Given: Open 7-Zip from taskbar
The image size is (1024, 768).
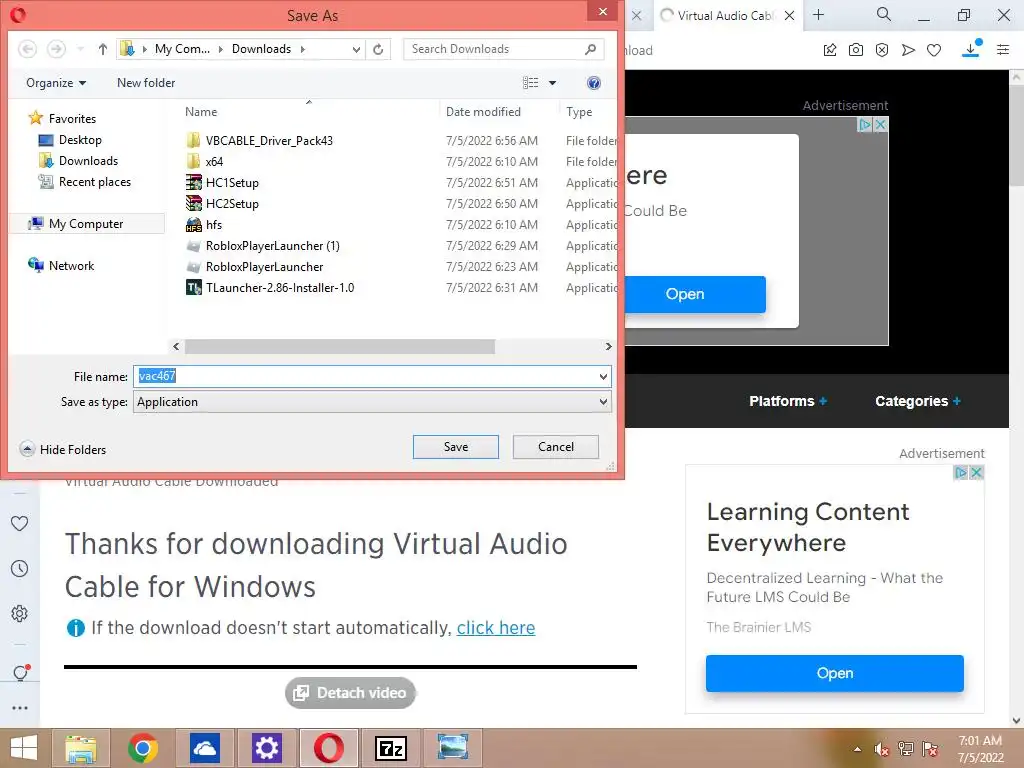Looking at the screenshot, I should 391,748.
